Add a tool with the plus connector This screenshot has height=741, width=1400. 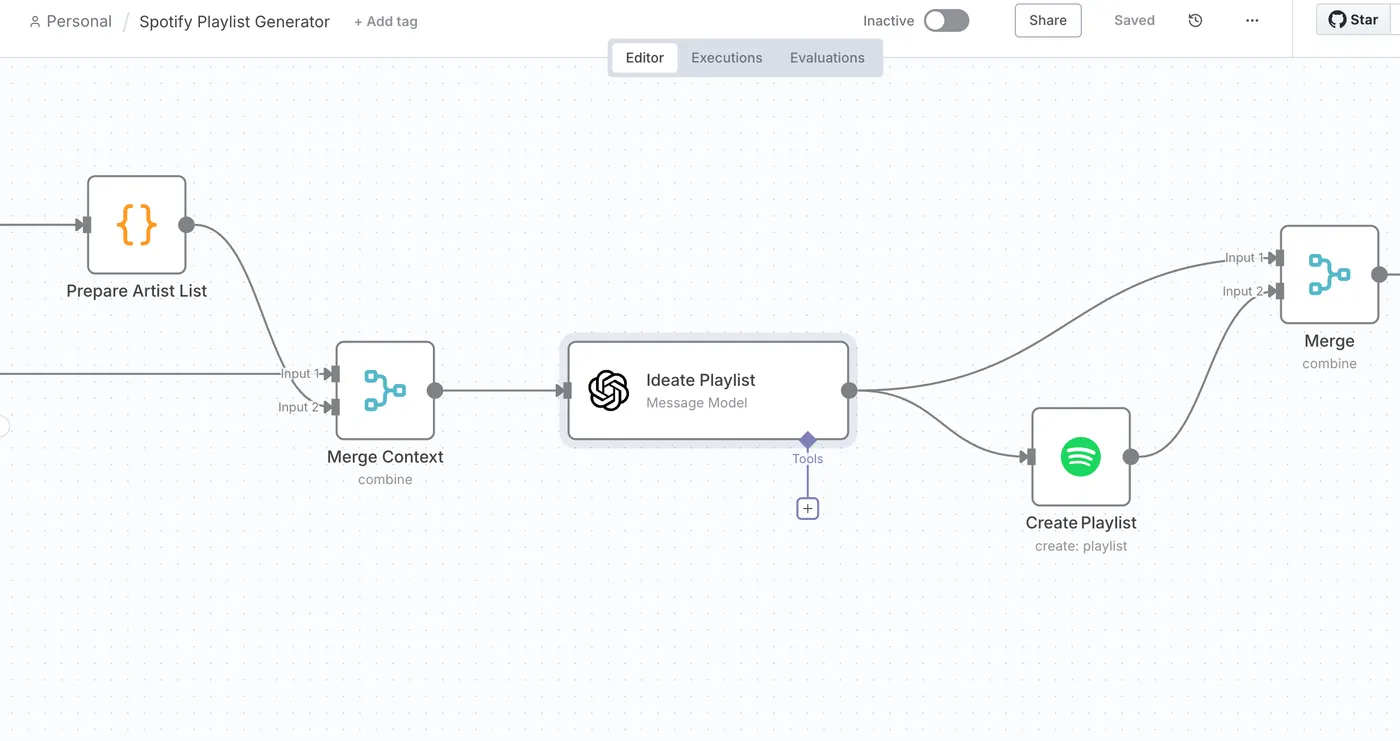[x=808, y=509]
